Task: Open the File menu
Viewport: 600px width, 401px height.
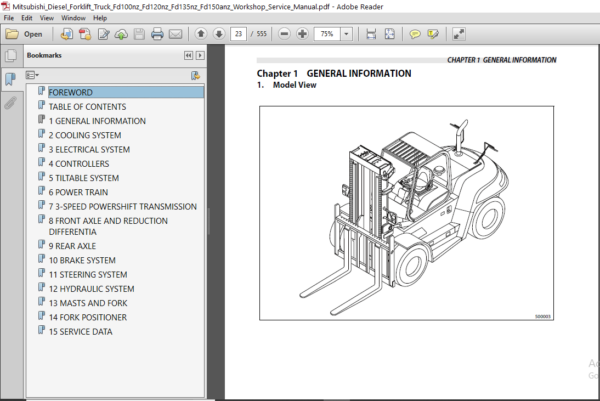Action: click(8, 18)
